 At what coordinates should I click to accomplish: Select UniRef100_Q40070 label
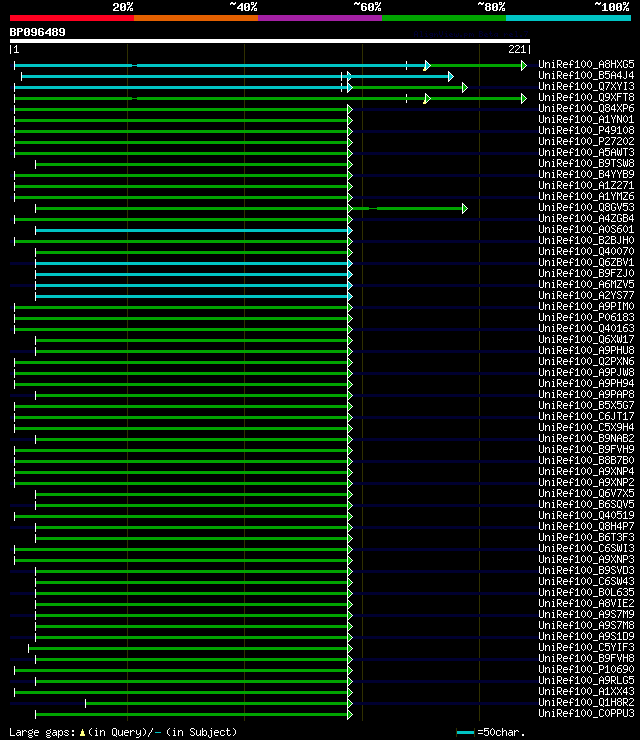(x=586, y=252)
